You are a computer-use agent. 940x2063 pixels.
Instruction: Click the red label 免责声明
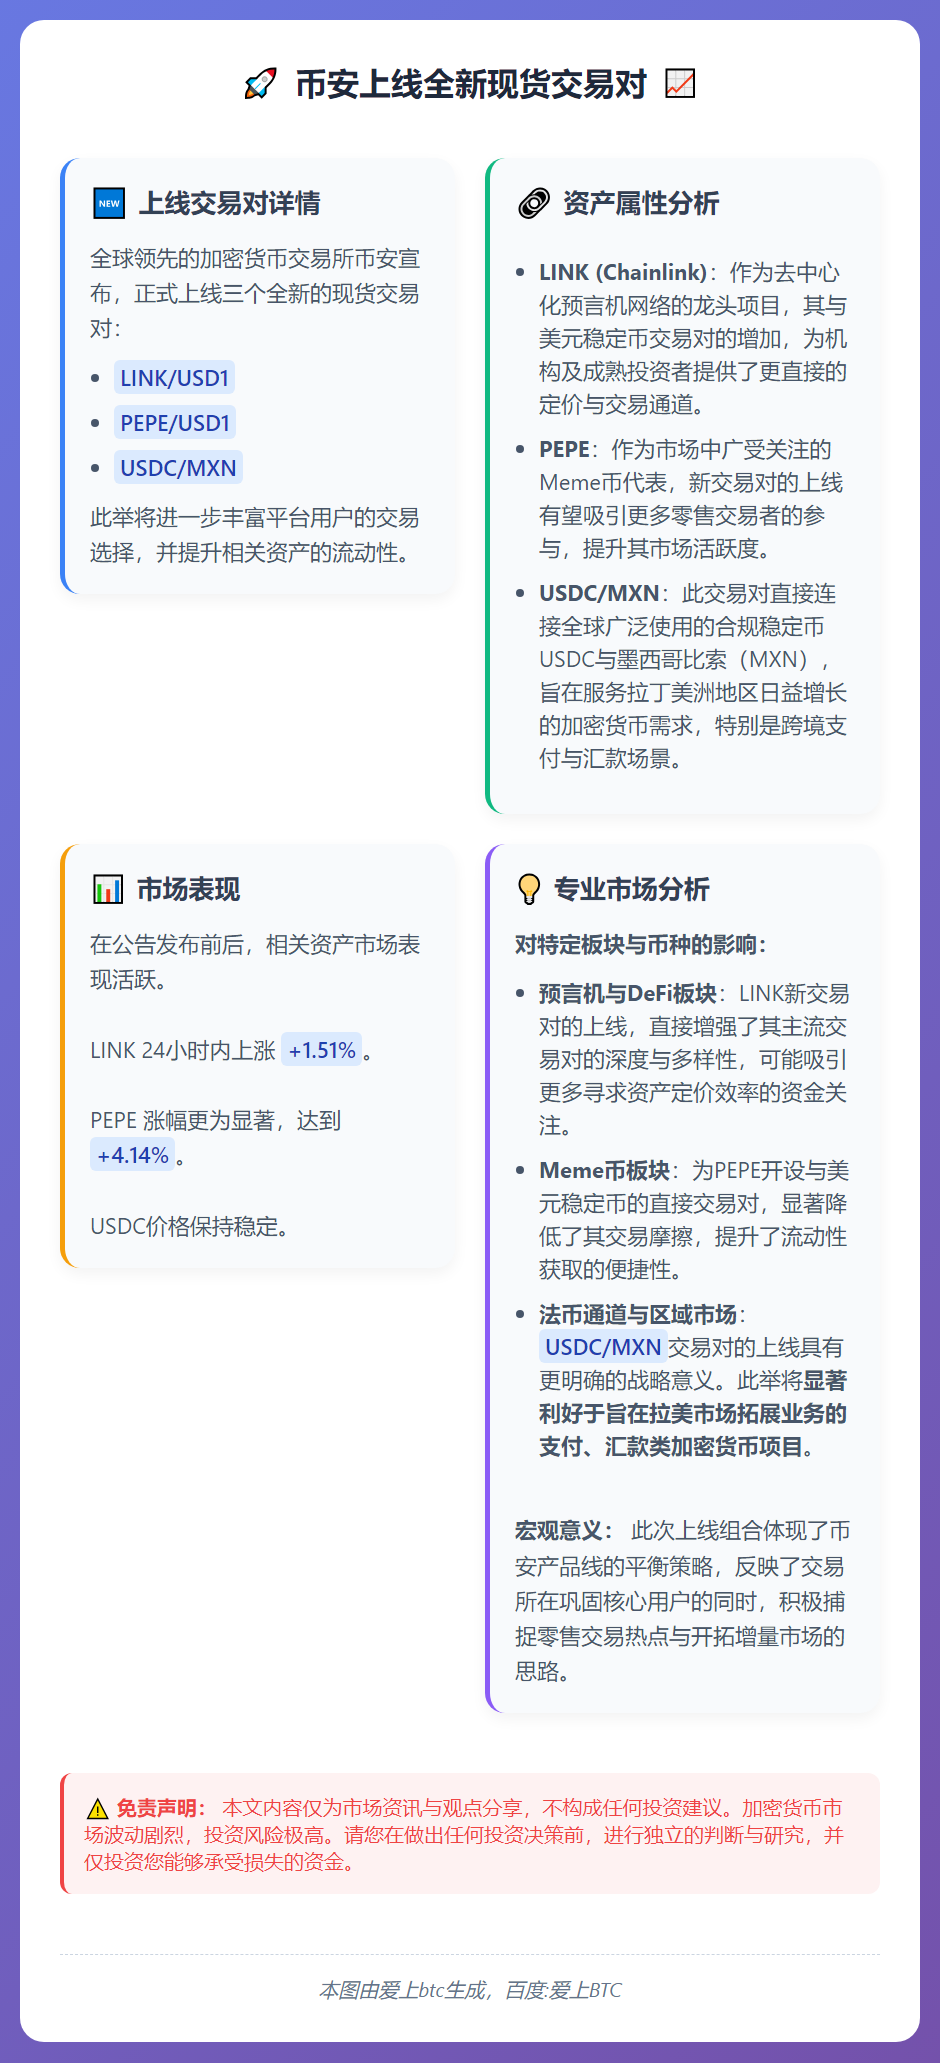[x=160, y=1808]
